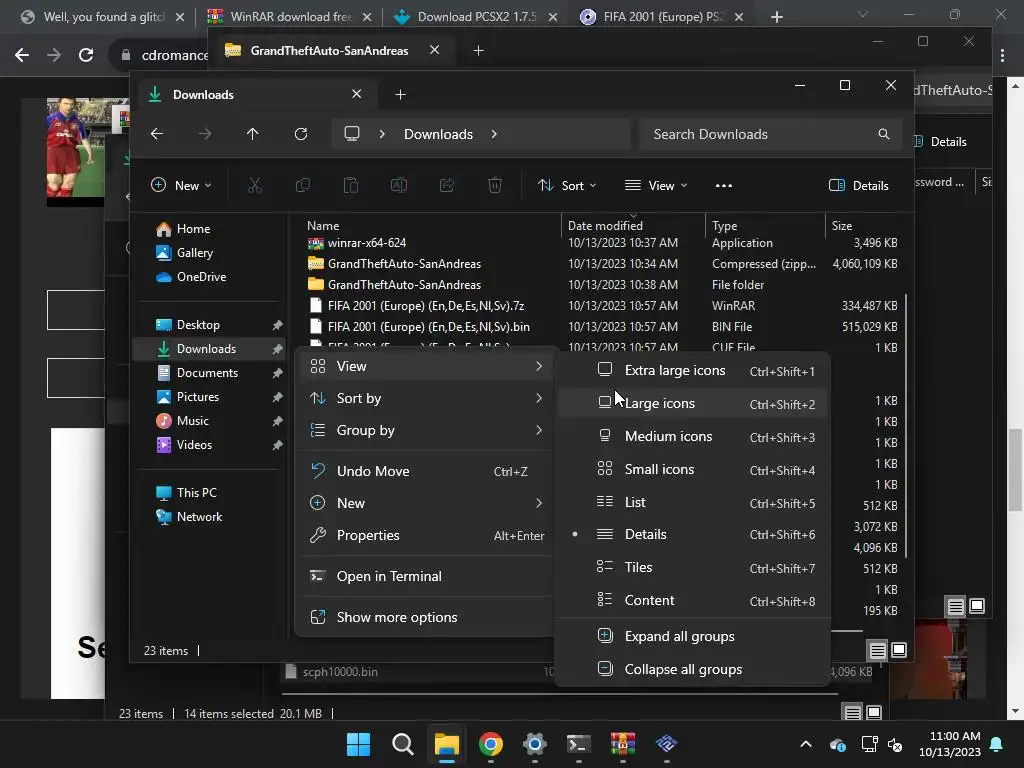Image resolution: width=1024 pixels, height=768 pixels.
Task: Click Collapse all groups
Action: point(692,669)
